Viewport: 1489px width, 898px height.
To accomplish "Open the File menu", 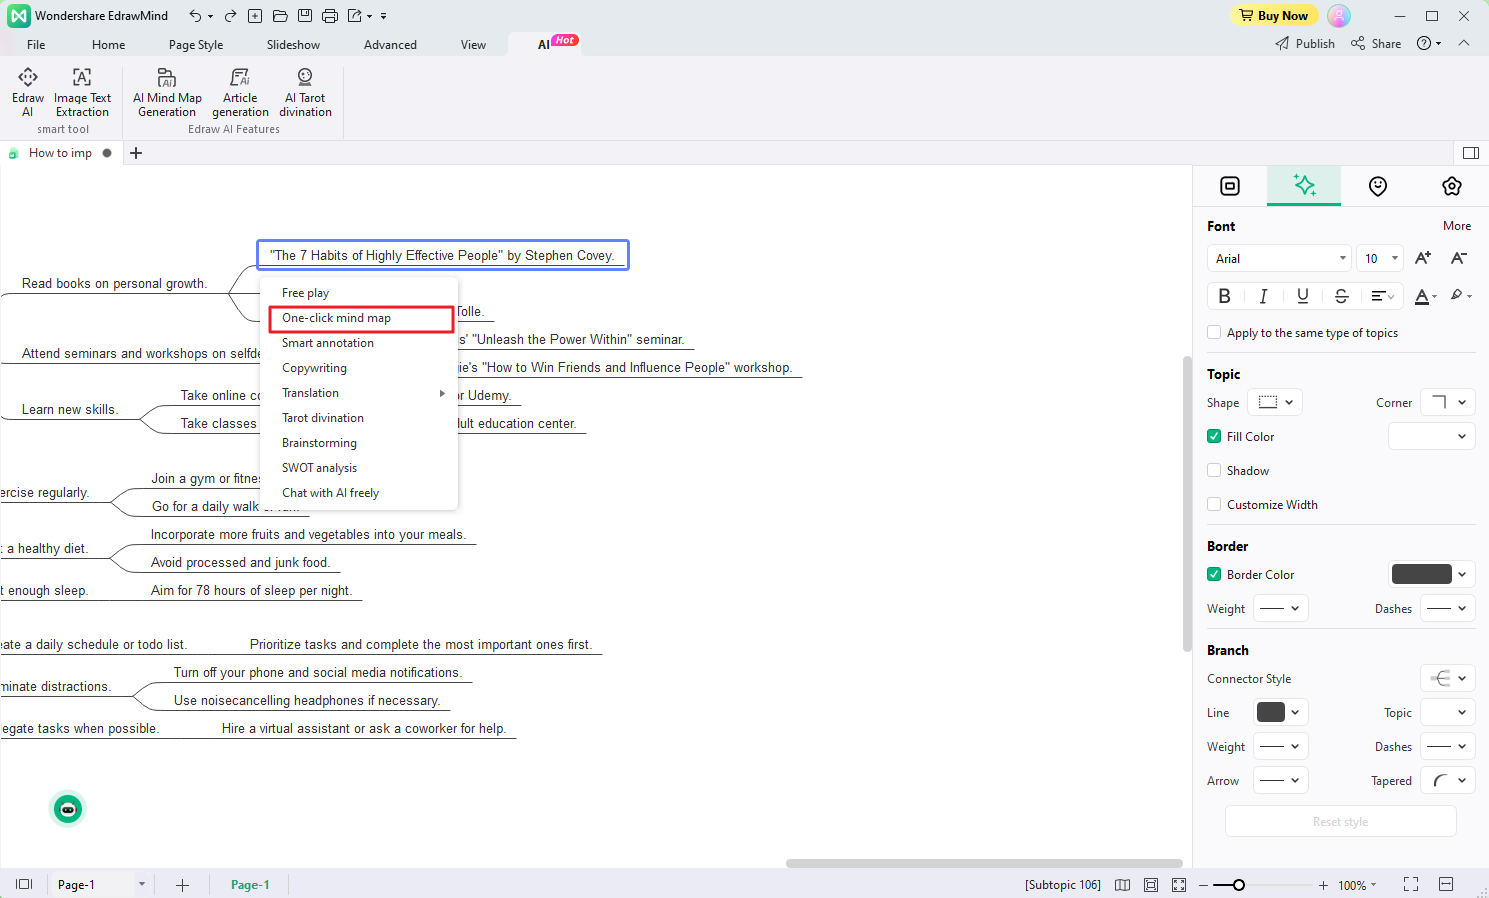I will (x=36, y=45).
